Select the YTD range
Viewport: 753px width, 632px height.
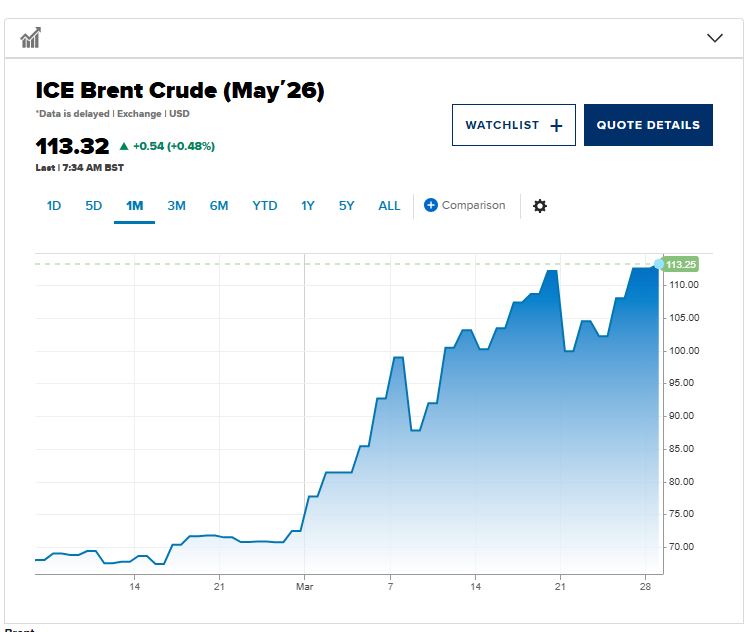point(265,206)
